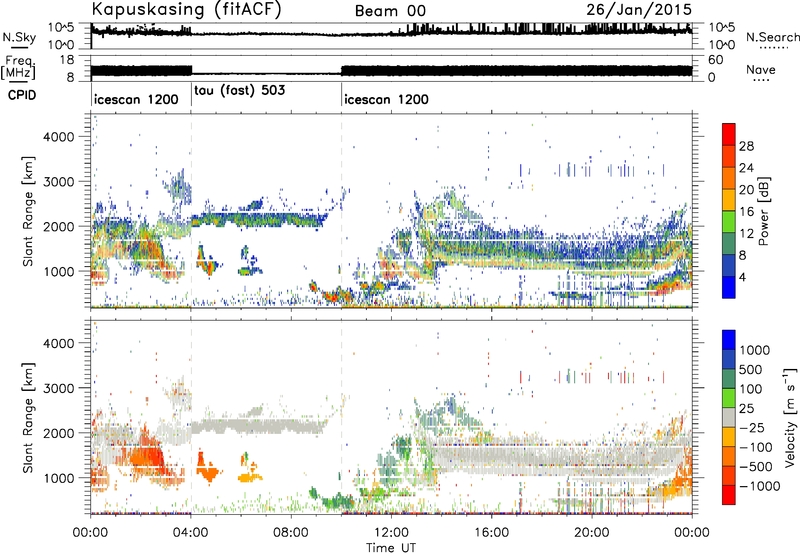Click the '20:00' time axis label
The image size is (800, 554).
591,533
